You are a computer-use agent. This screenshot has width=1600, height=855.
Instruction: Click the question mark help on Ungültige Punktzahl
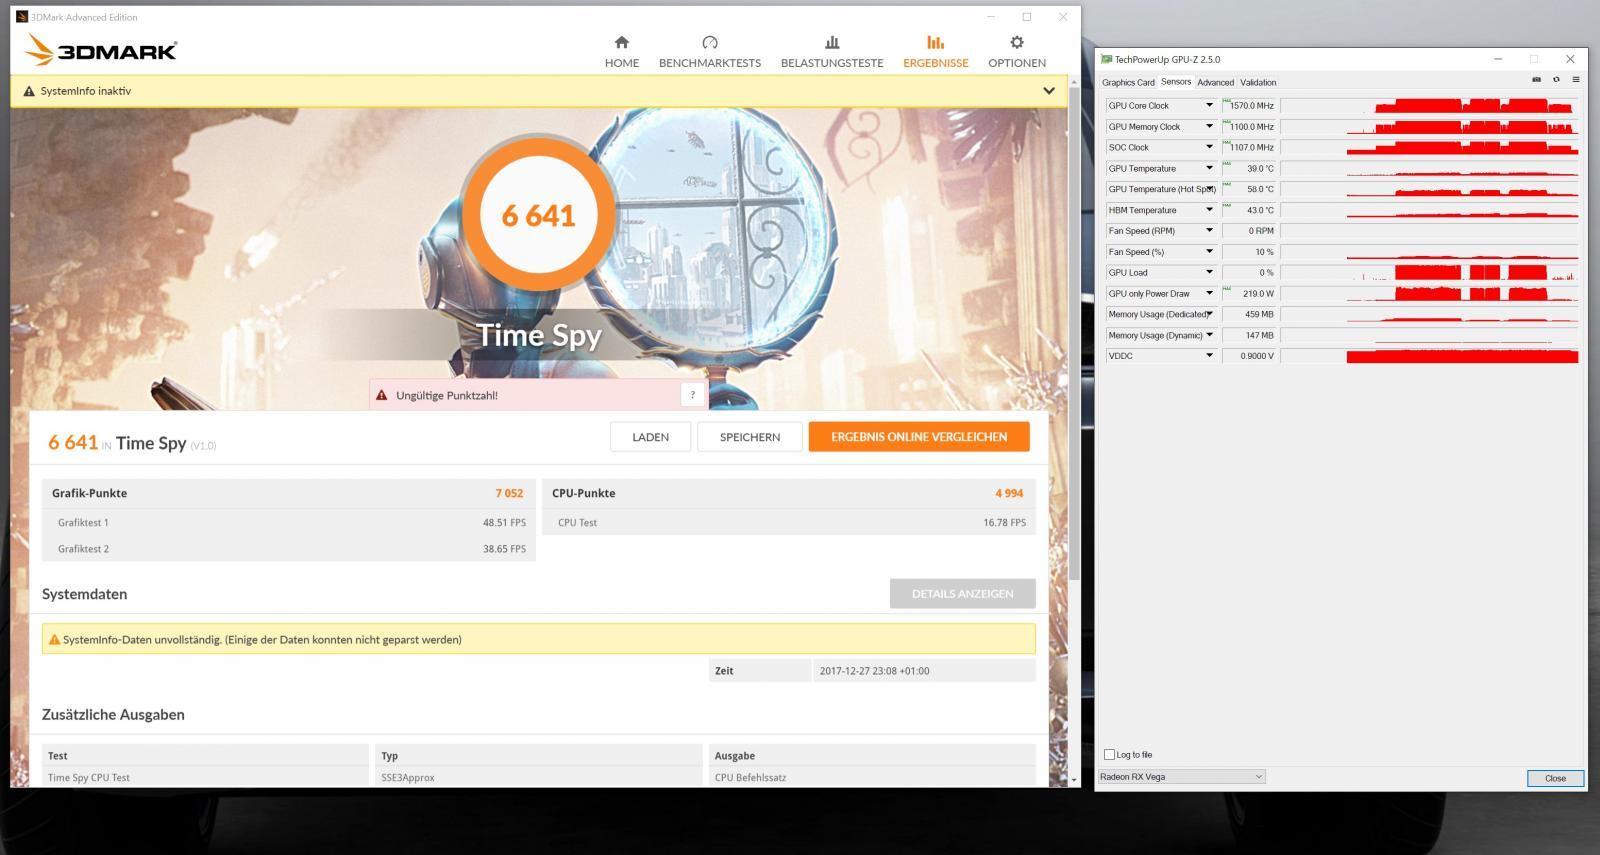tap(693, 395)
